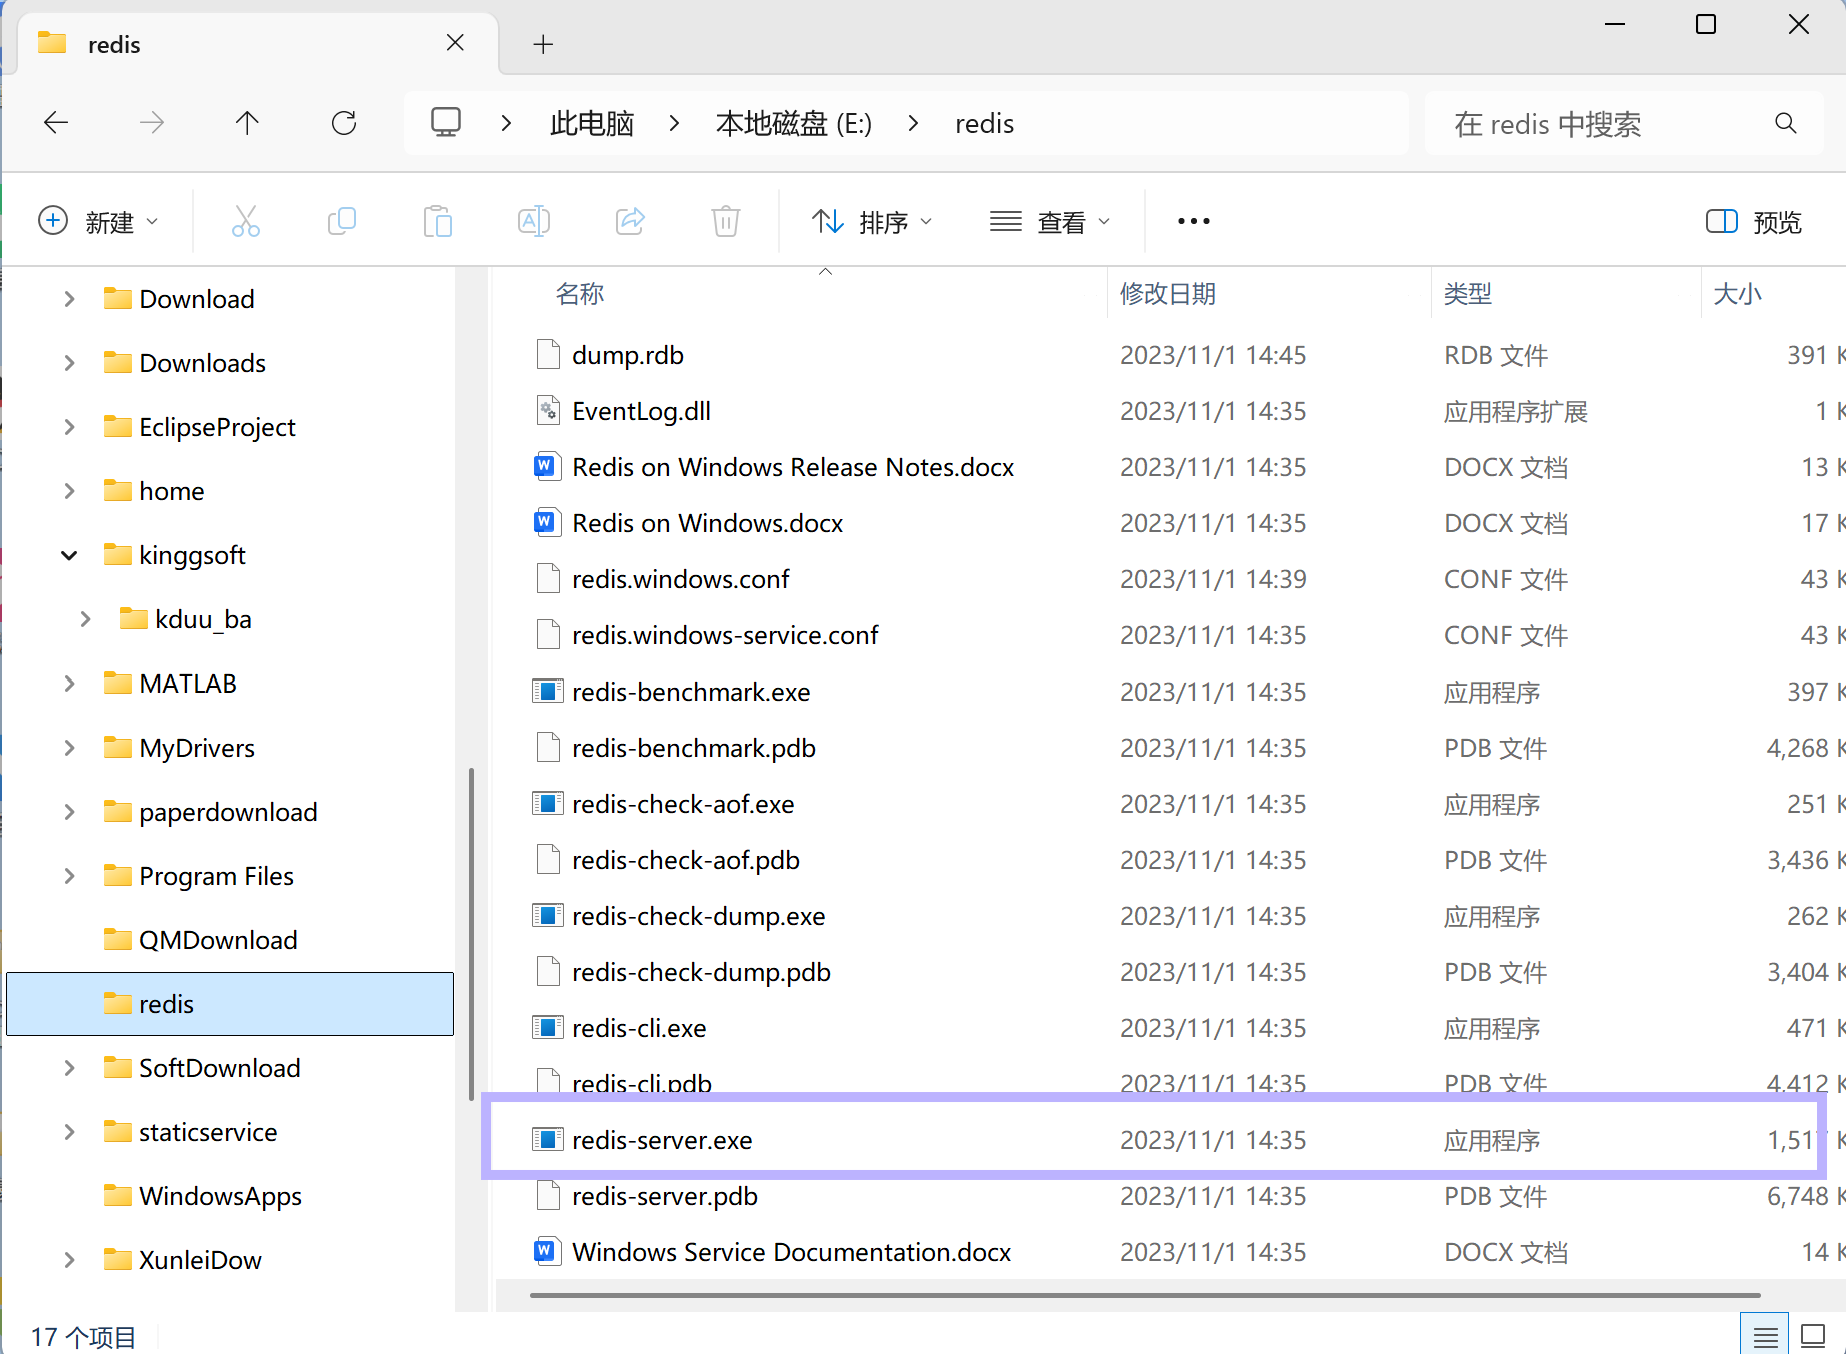This screenshot has width=1846, height=1354.
Task: Click the Rename icon in toolbar
Action: [534, 221]
